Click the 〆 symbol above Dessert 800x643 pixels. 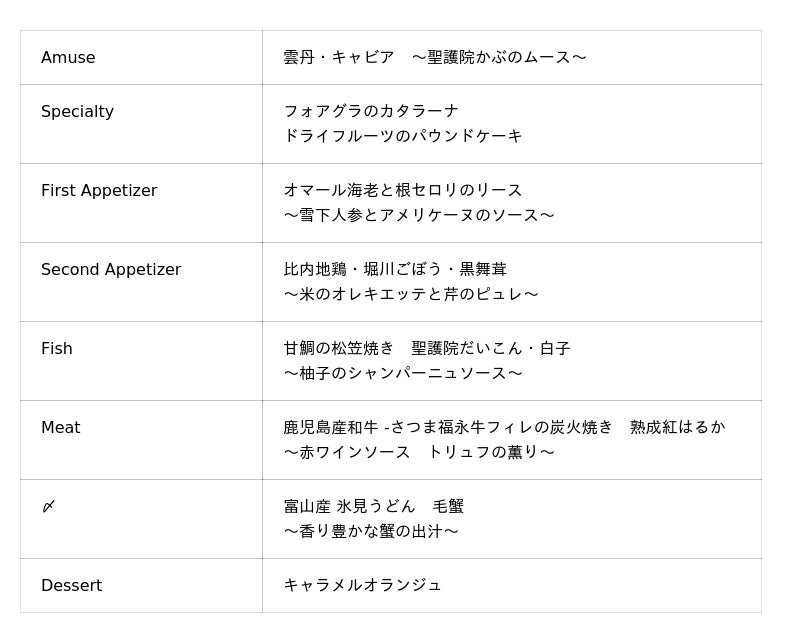[x=48, y=507]
